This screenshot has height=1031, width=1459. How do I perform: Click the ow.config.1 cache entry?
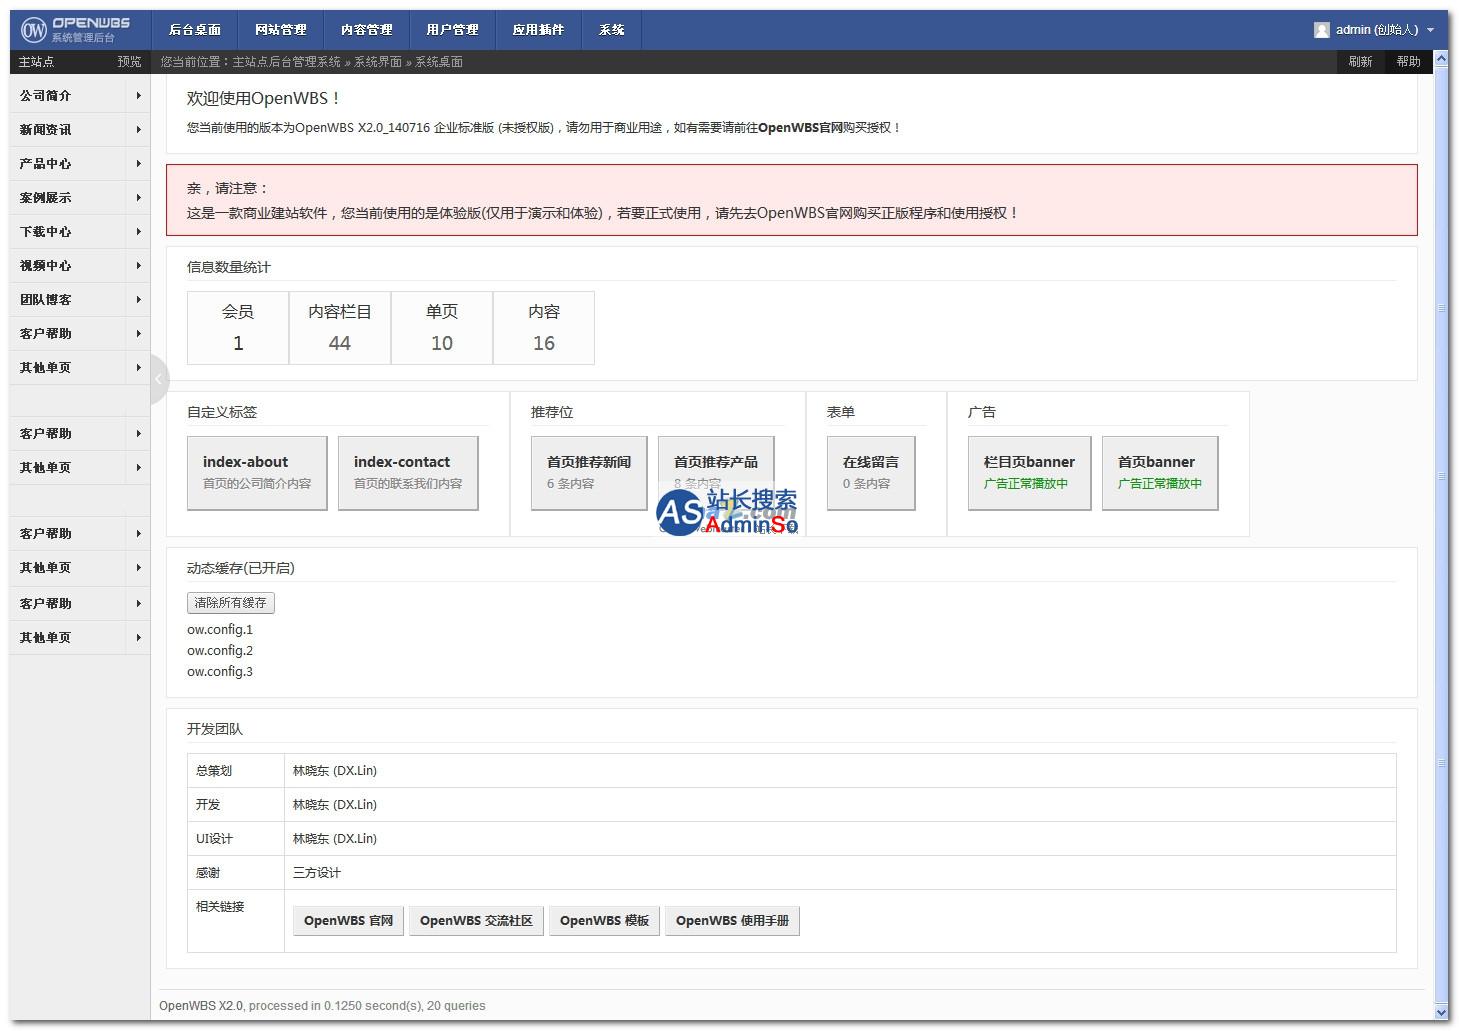pos(220,630)
